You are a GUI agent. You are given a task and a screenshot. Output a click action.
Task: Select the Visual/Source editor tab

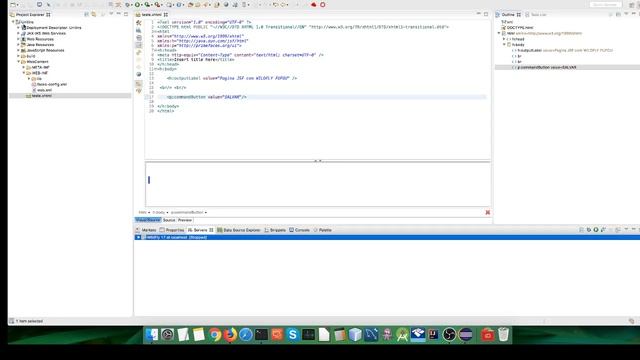tap(148, 220)
